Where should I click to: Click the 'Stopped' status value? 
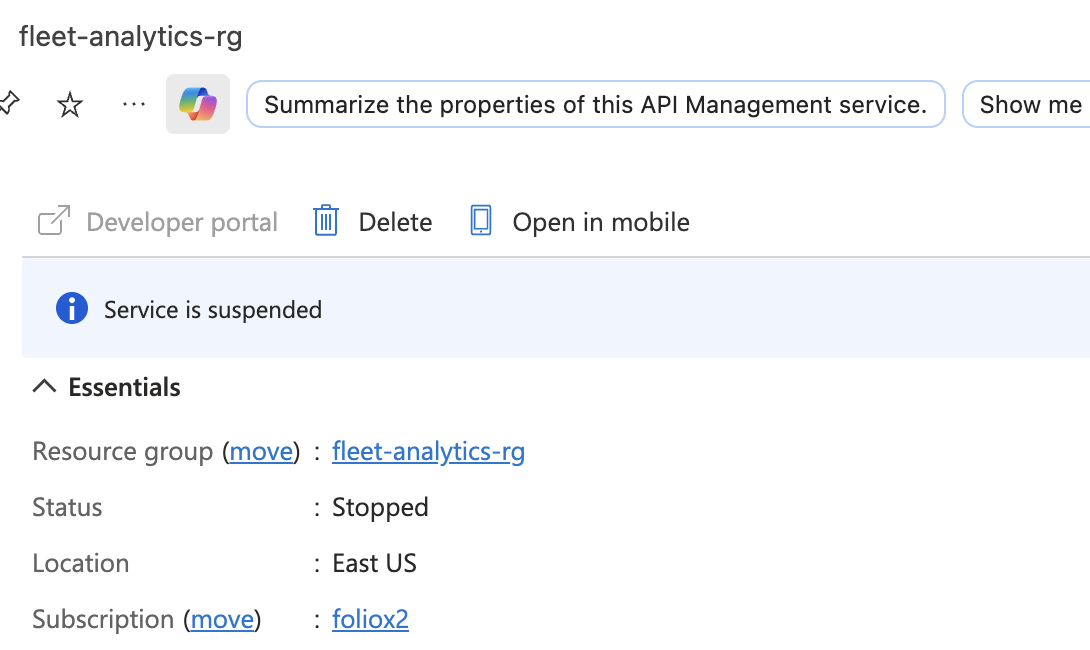pyautogui.click(x=380, y=507)
